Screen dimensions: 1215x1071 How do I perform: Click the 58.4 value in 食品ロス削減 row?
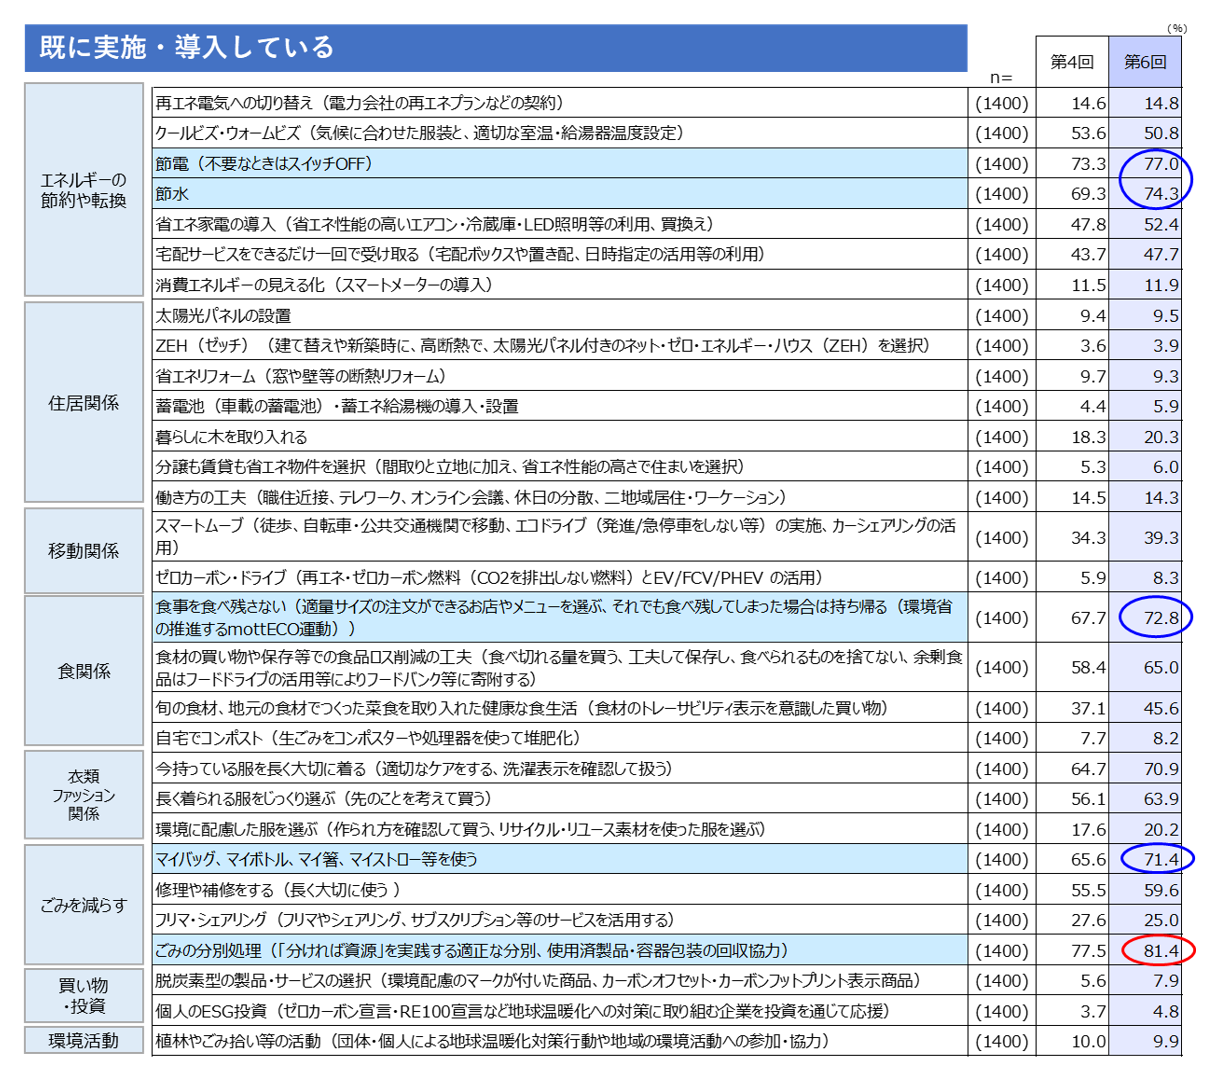pyautogui.click(x=1088, y=668)
